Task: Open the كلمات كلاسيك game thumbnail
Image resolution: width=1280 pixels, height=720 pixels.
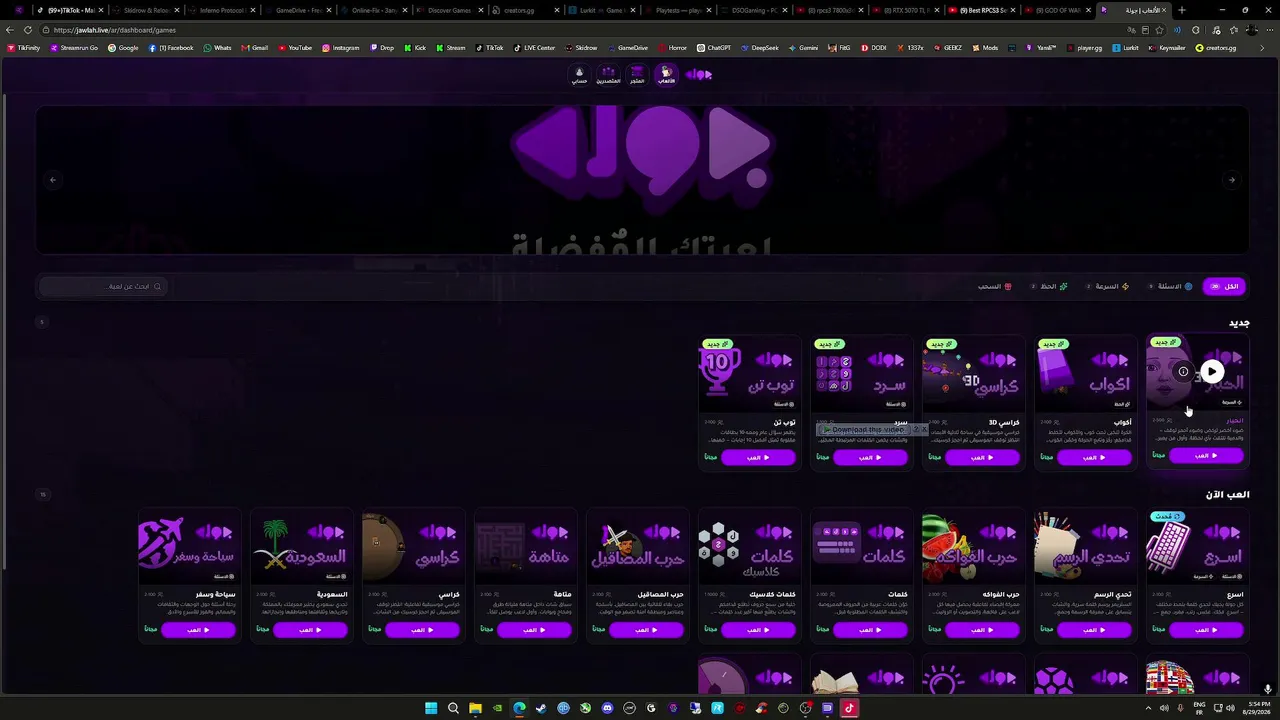Action: (x=749, y=546)
